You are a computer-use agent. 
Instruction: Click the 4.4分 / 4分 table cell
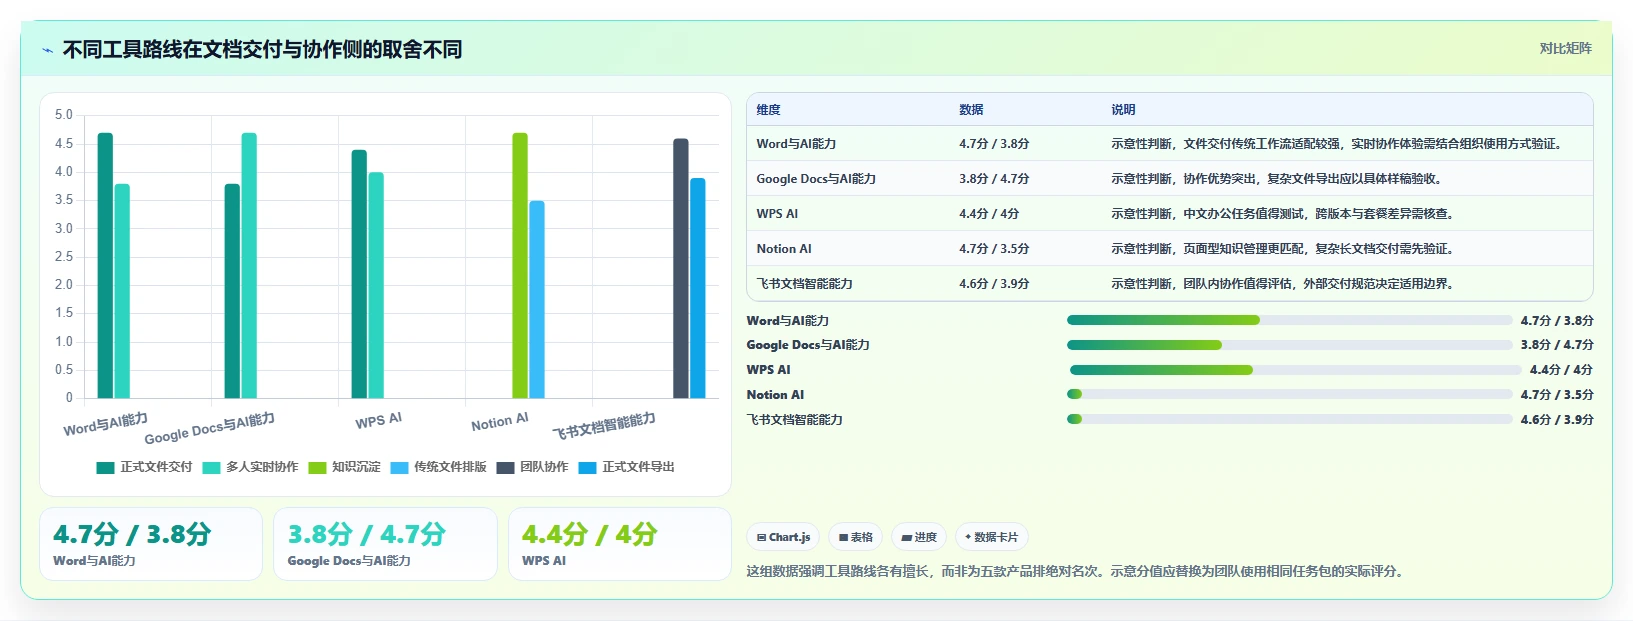[x=989, y=214]
